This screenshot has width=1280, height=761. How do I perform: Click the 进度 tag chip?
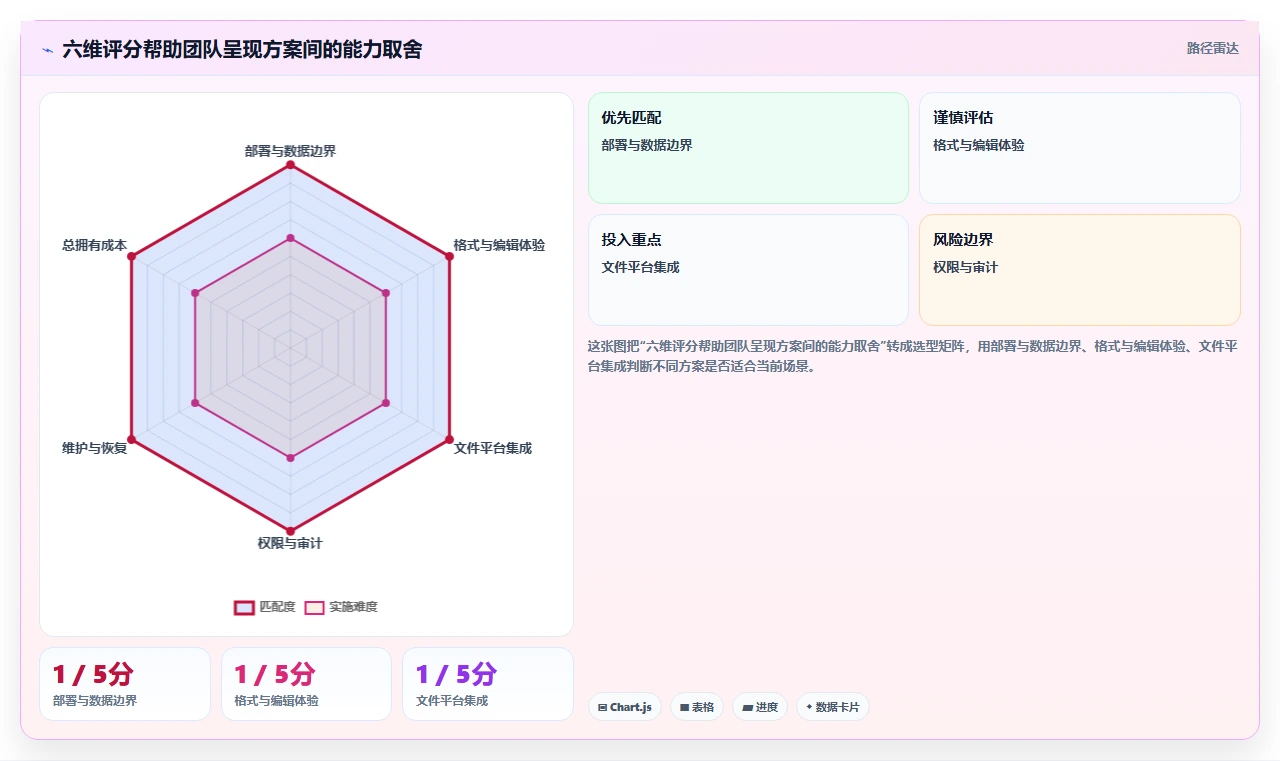click(x=760, y=707)
